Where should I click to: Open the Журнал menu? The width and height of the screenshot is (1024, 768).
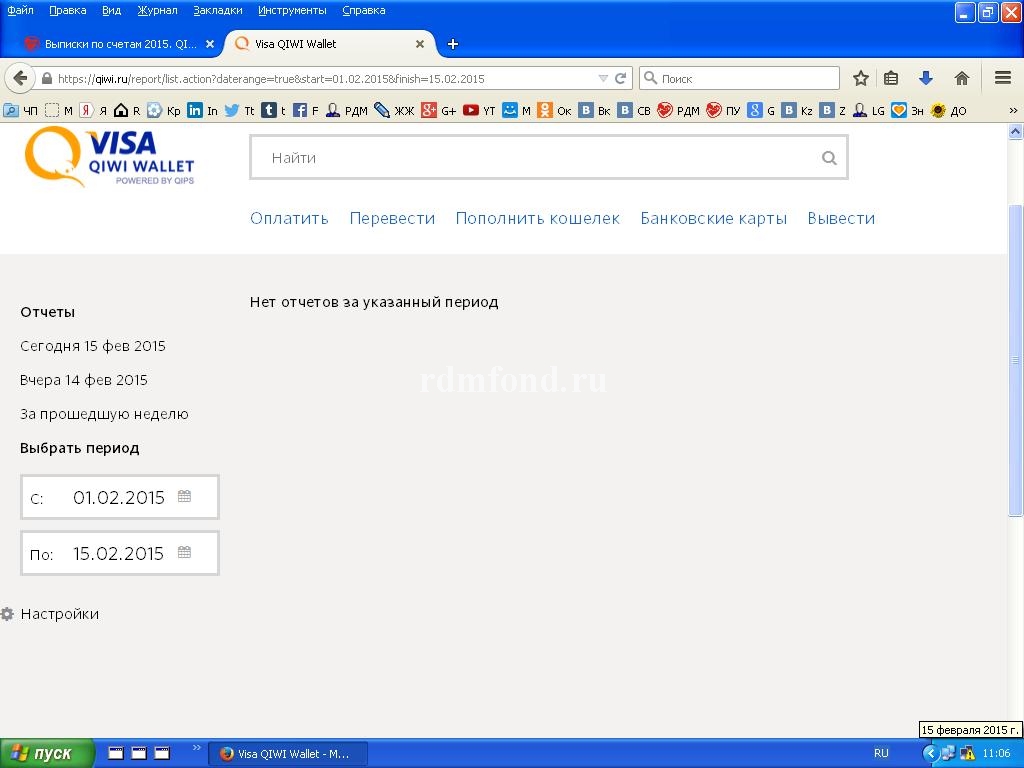[x=157, y=10]
